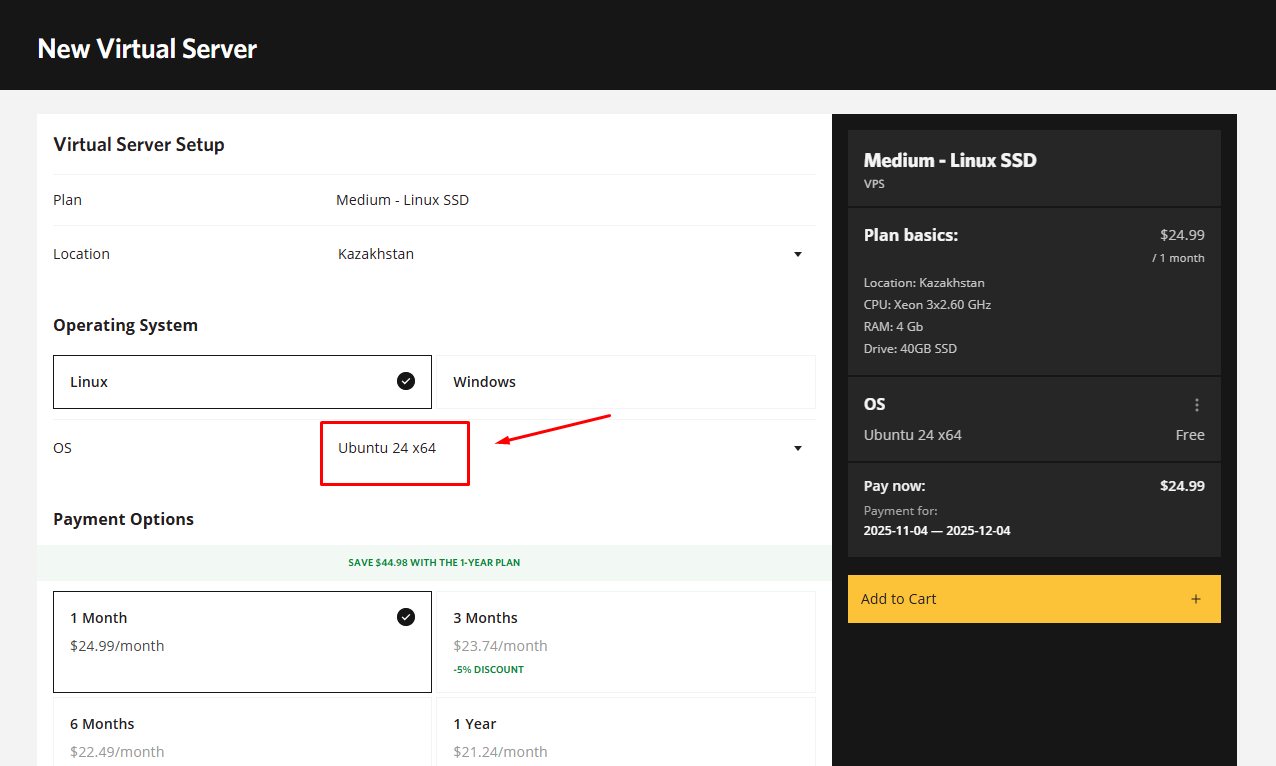
Task: Click the -5% discount label
Action: [488, 670]
